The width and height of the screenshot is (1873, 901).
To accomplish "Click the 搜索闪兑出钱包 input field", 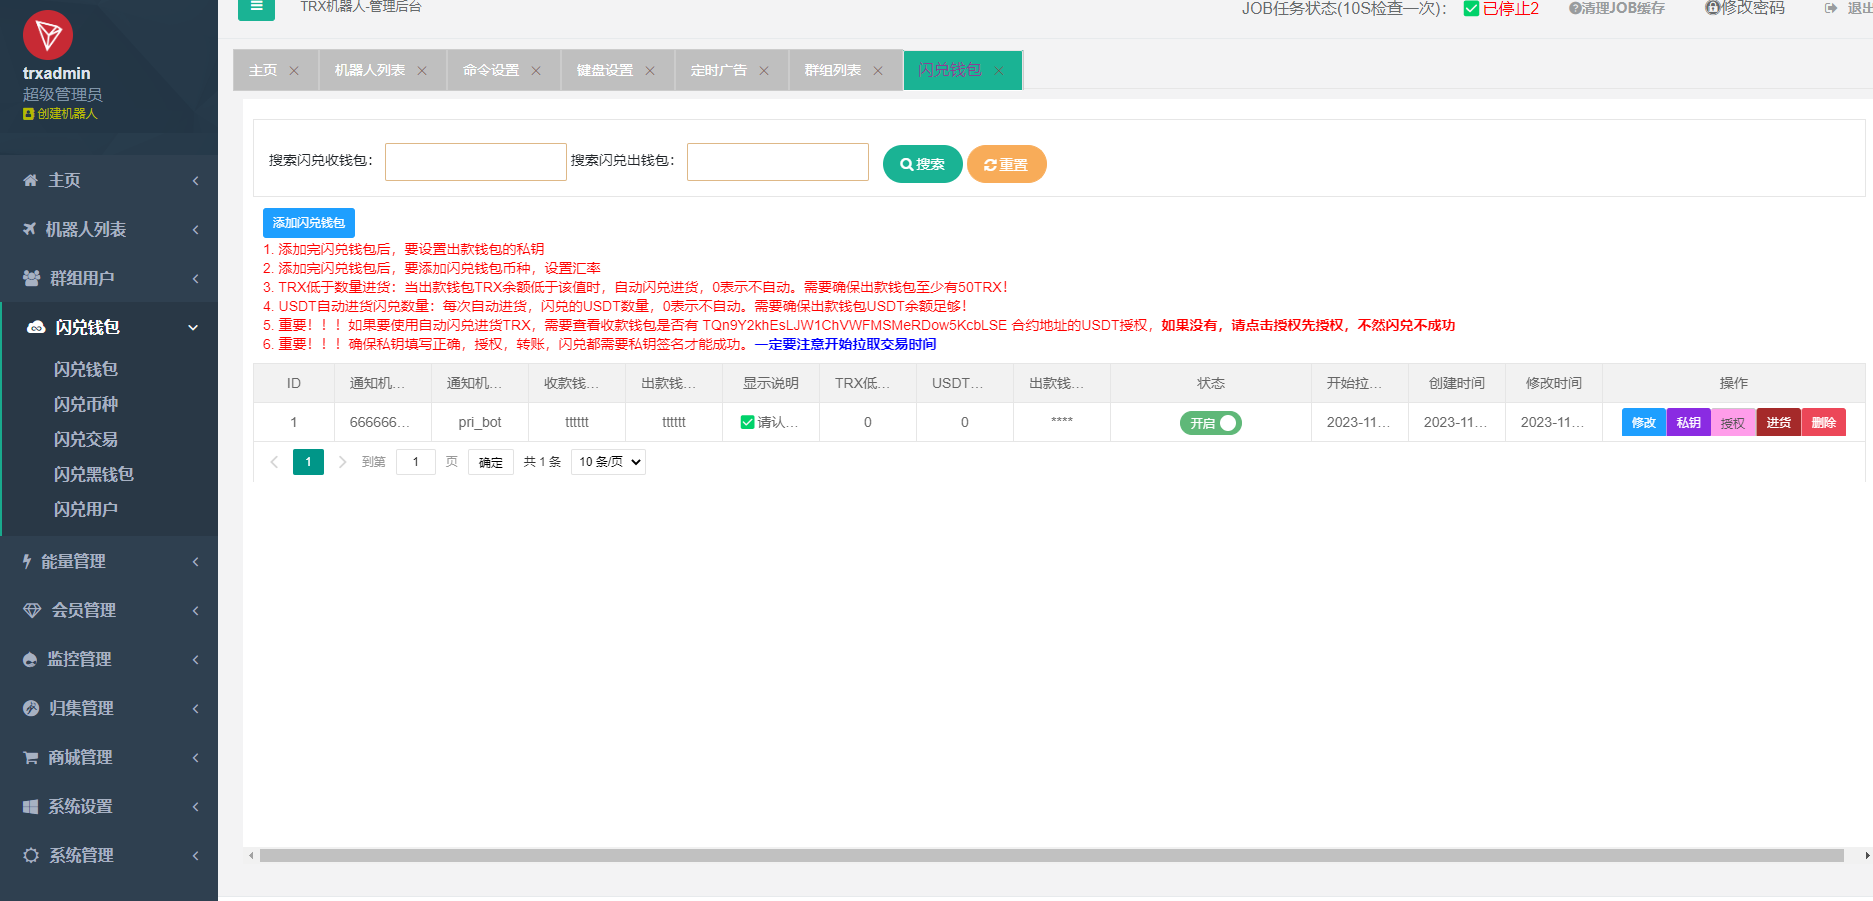I will (x=778, y=162).
